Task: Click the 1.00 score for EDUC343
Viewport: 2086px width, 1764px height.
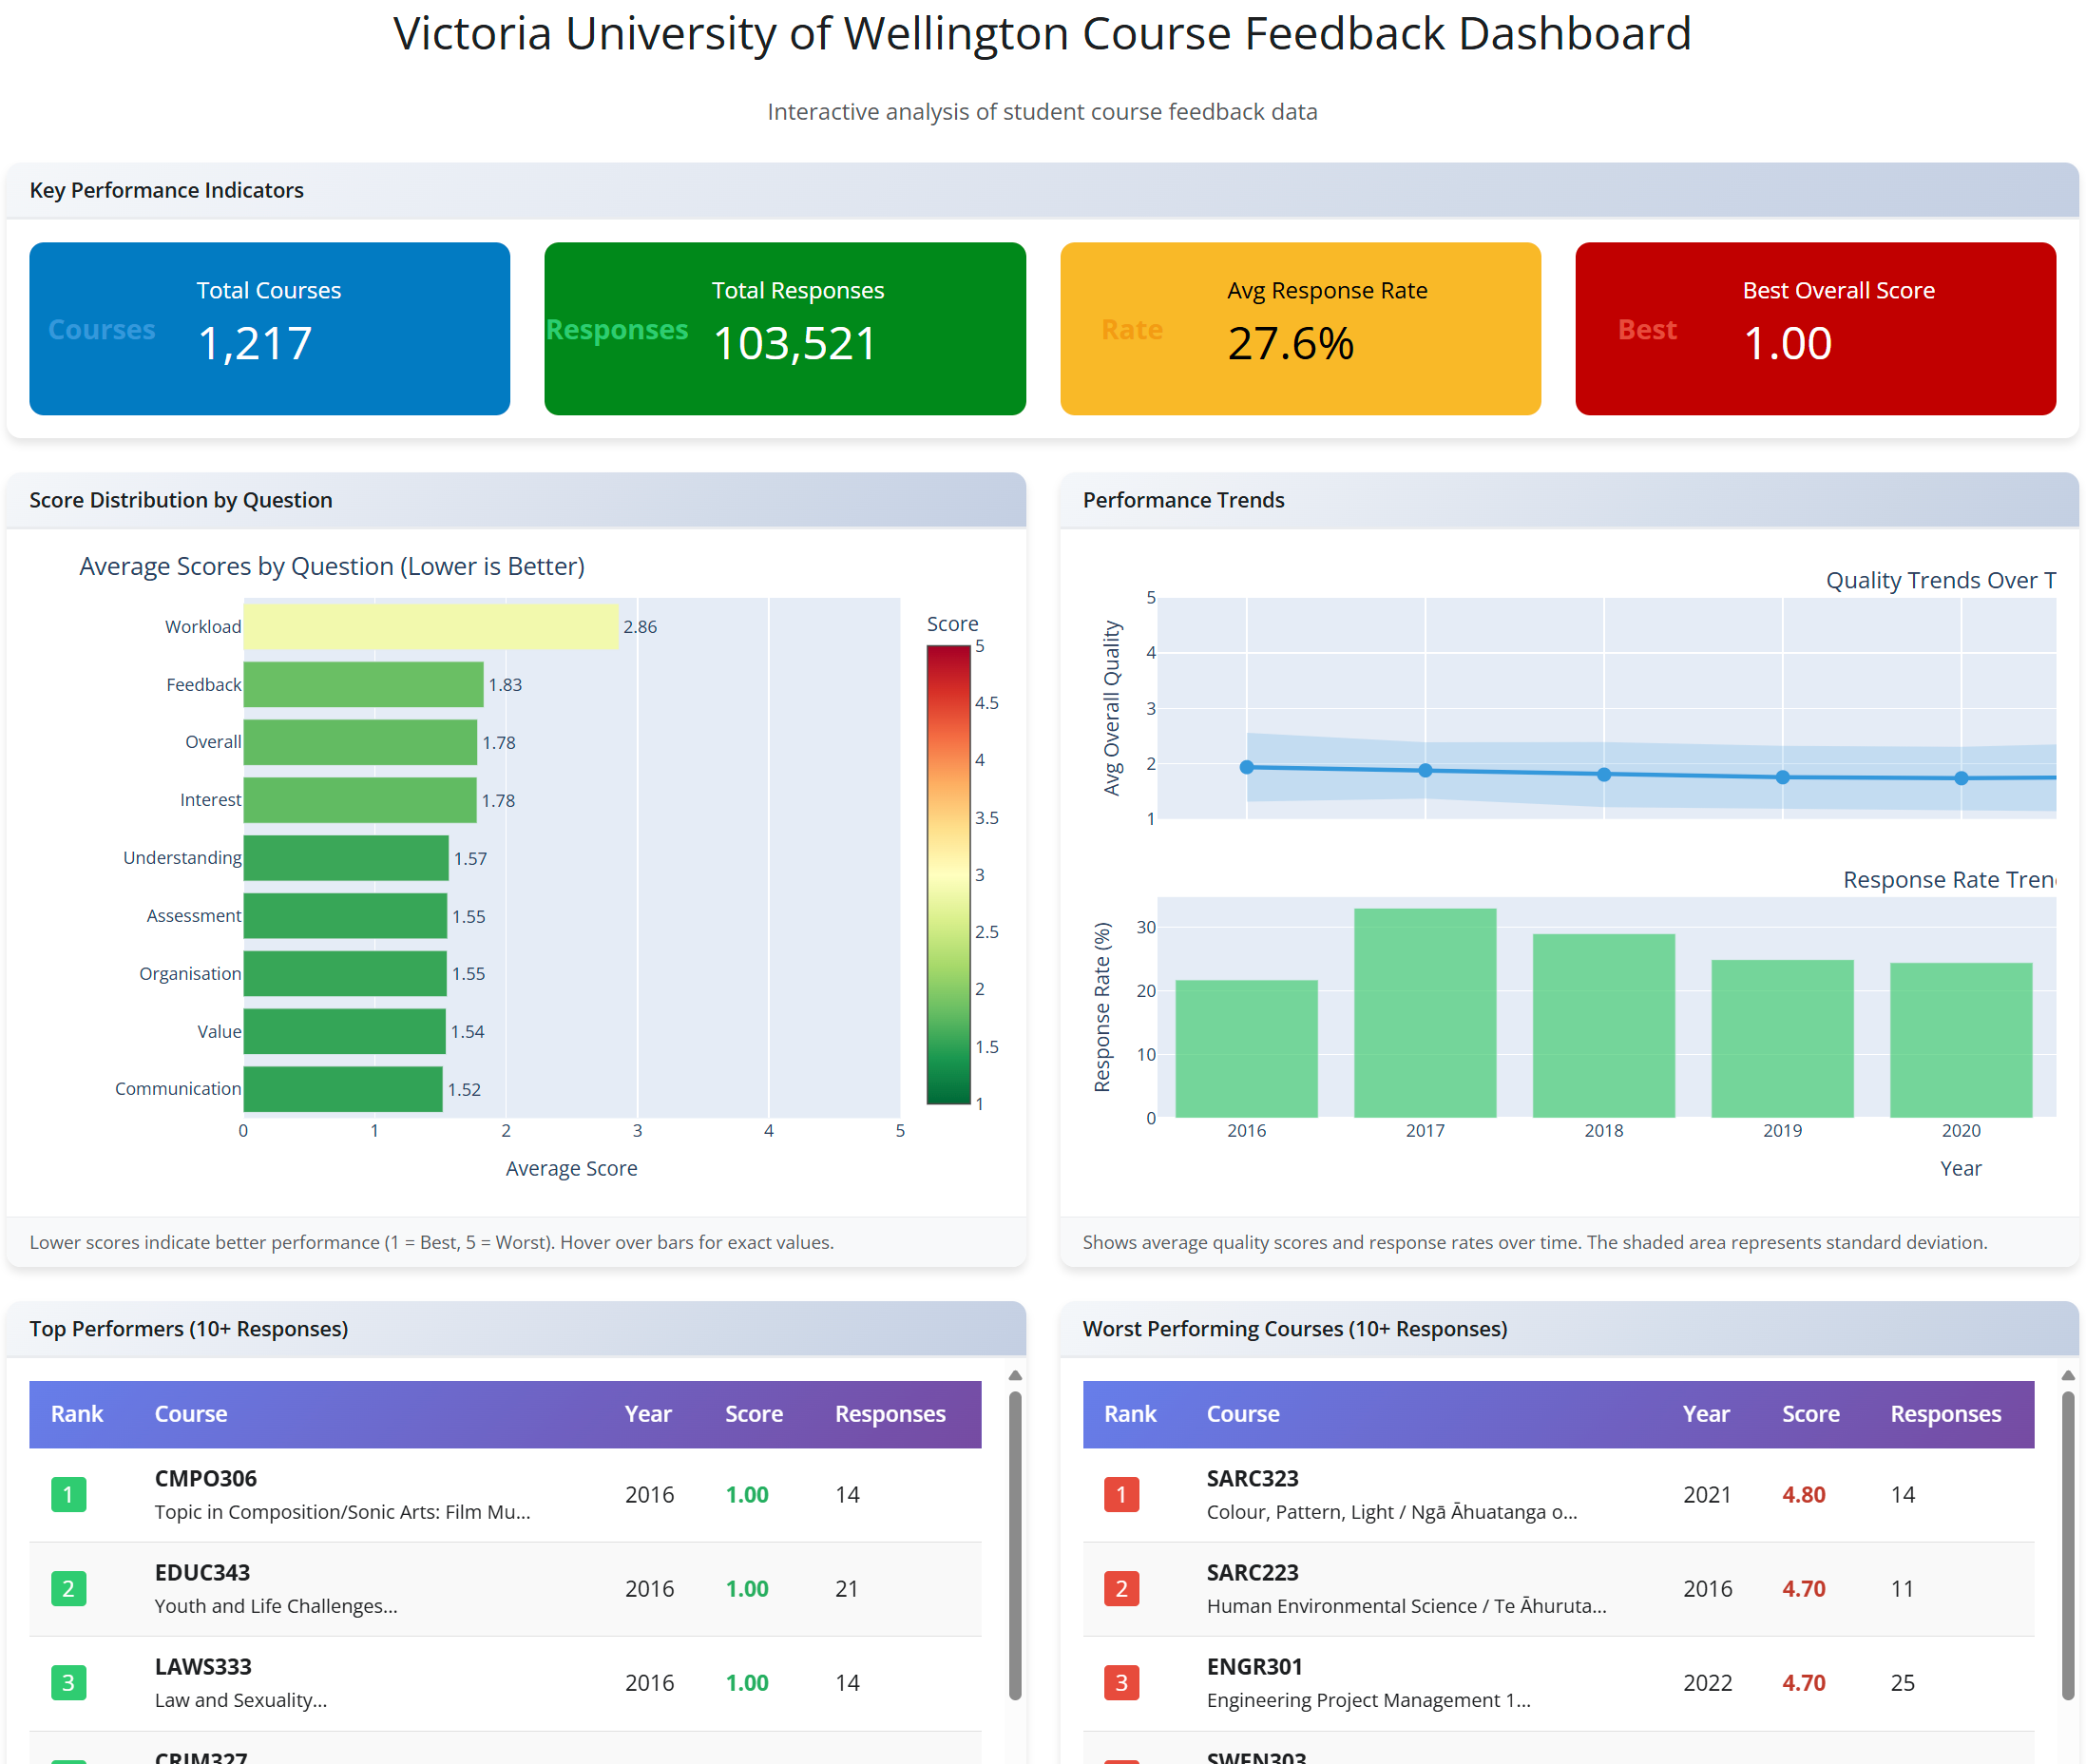Action: click(747, 1589)
